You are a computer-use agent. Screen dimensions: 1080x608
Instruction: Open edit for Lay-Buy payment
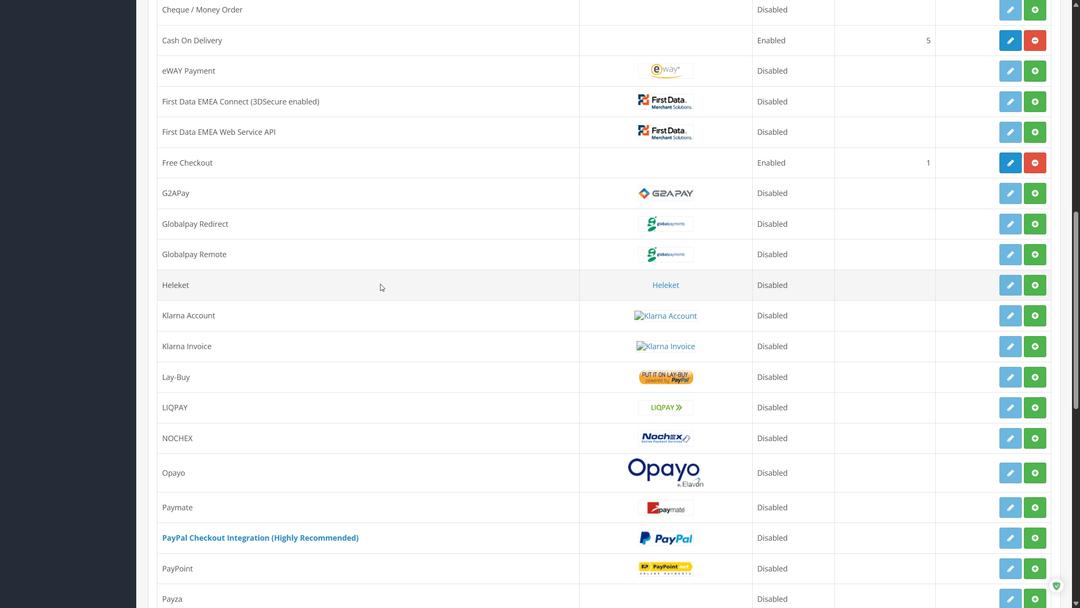click(x=1010, y=377)
